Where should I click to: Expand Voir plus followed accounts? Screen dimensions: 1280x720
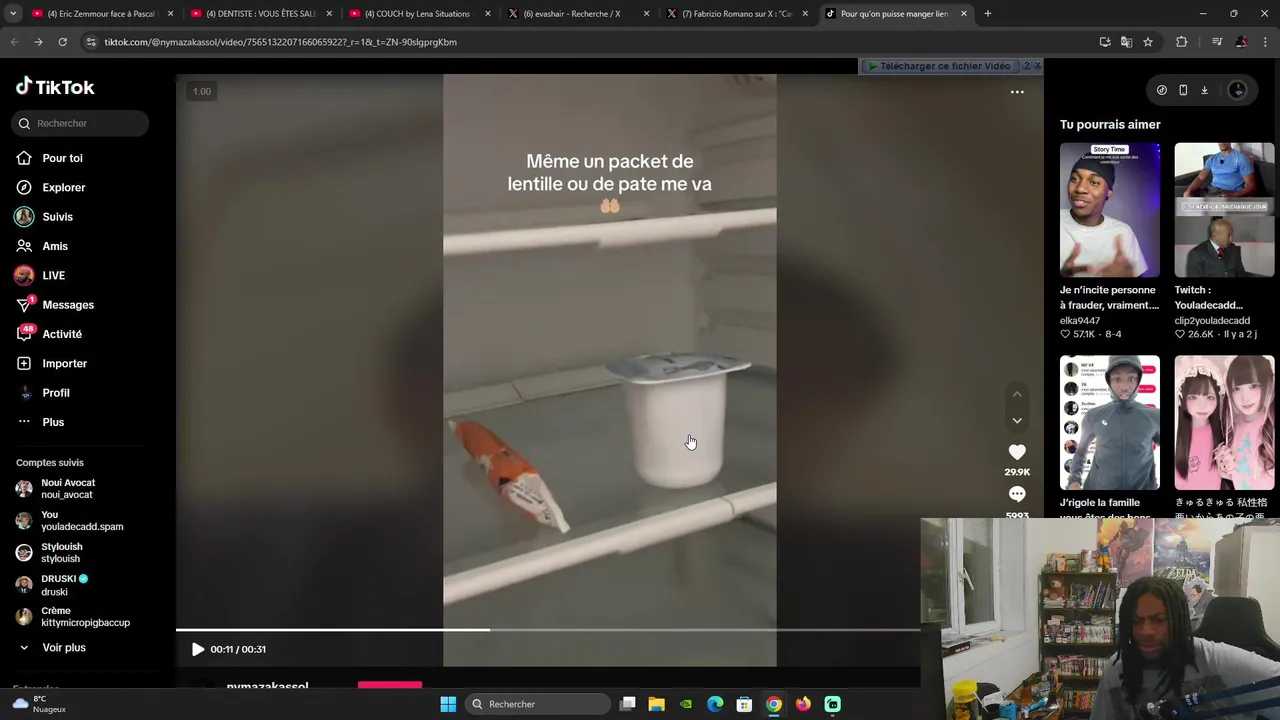tap(63, 648)
